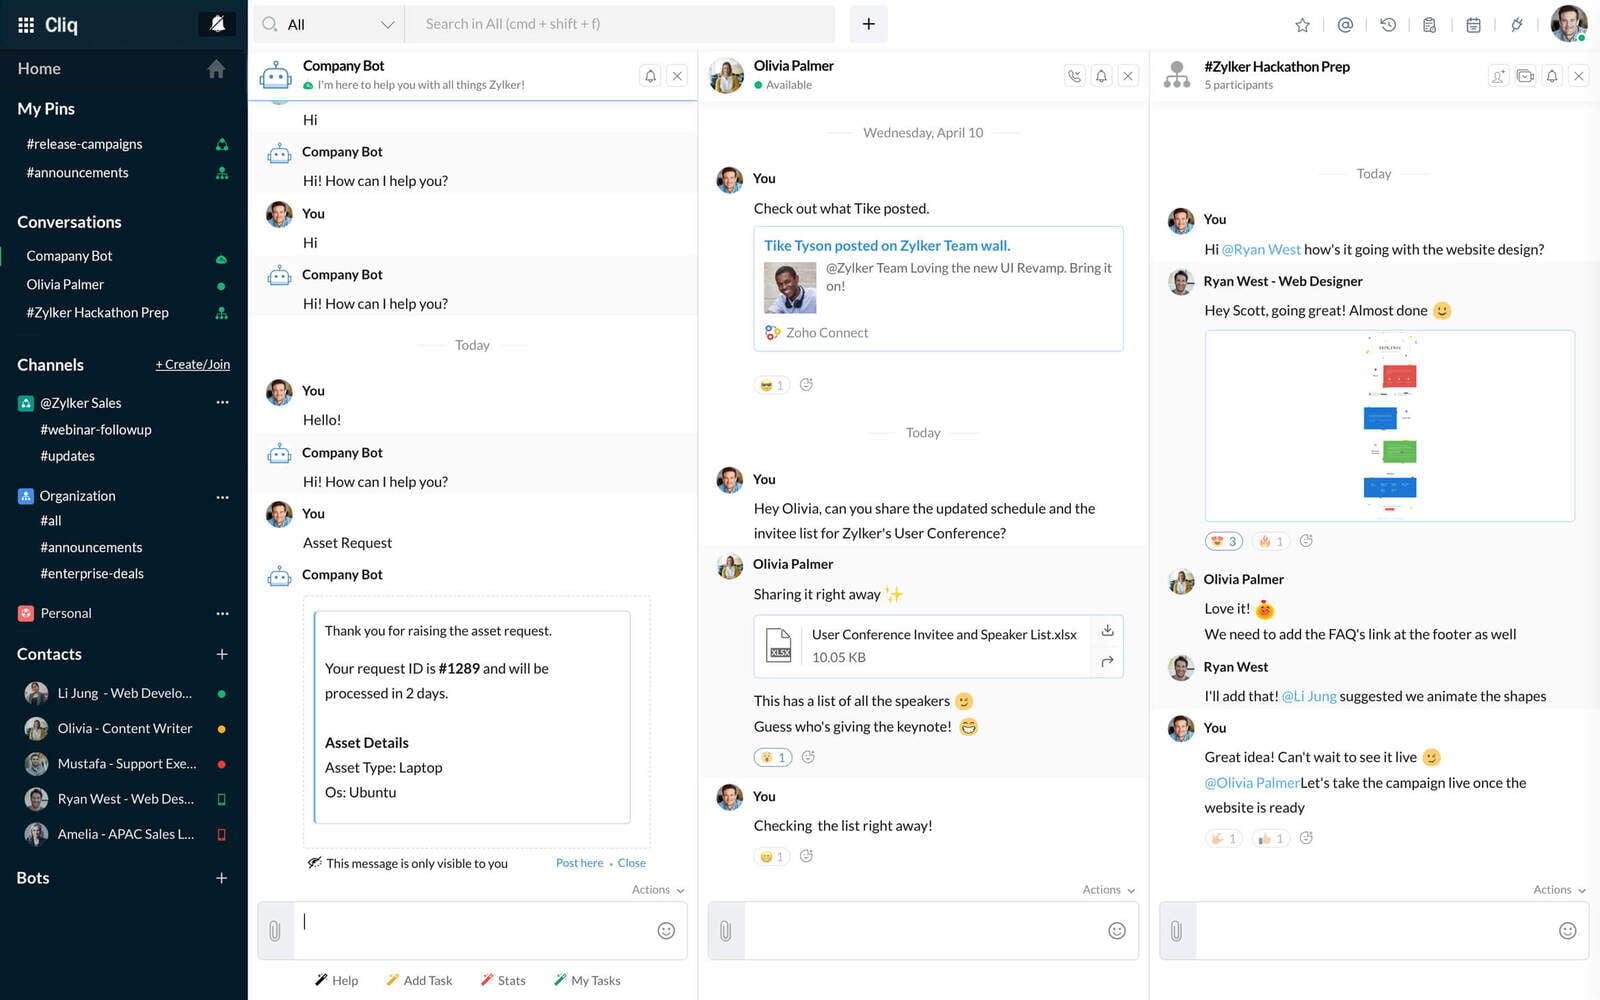Open the Organization section ellipsis menu

pyautogui.click(x=222, y=497)
